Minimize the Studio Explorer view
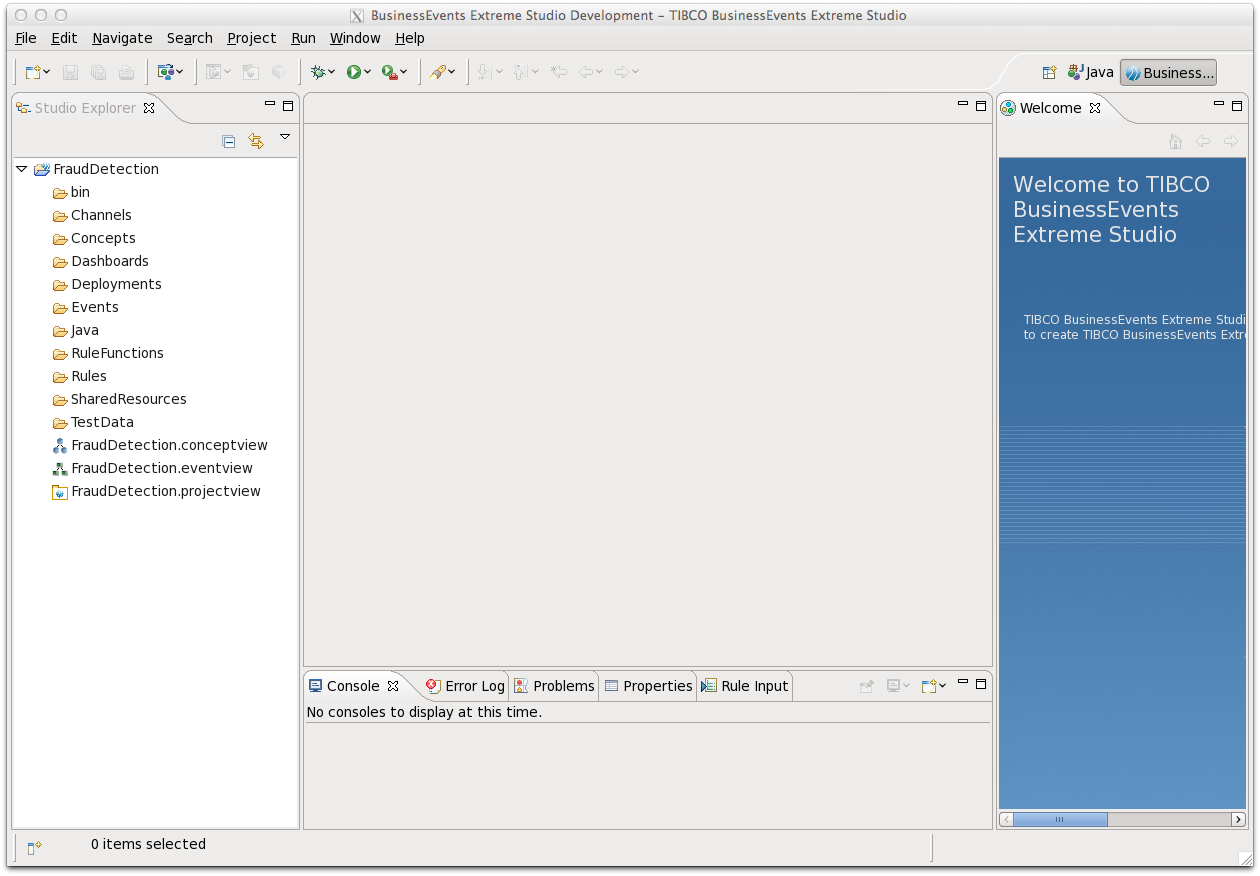Image resolution: width=1260 pixels, height=876 pixels. (x=269, y=104)
